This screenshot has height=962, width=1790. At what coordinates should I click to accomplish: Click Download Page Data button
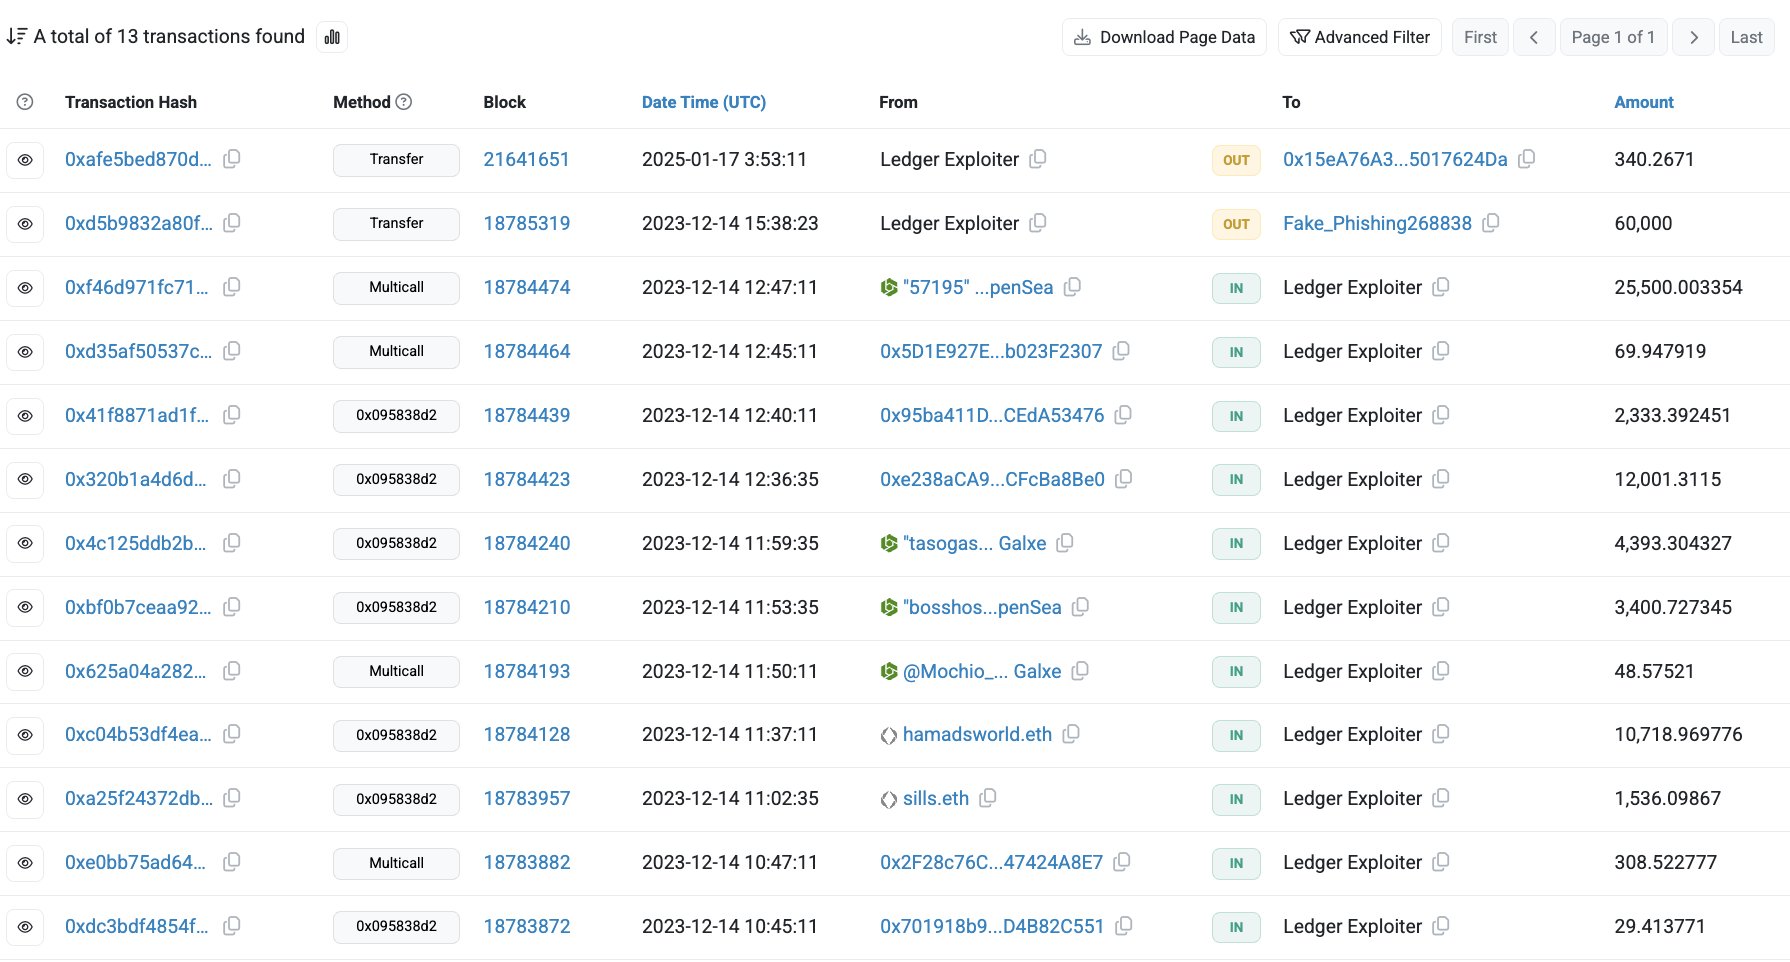click(x=1164, y=37)
